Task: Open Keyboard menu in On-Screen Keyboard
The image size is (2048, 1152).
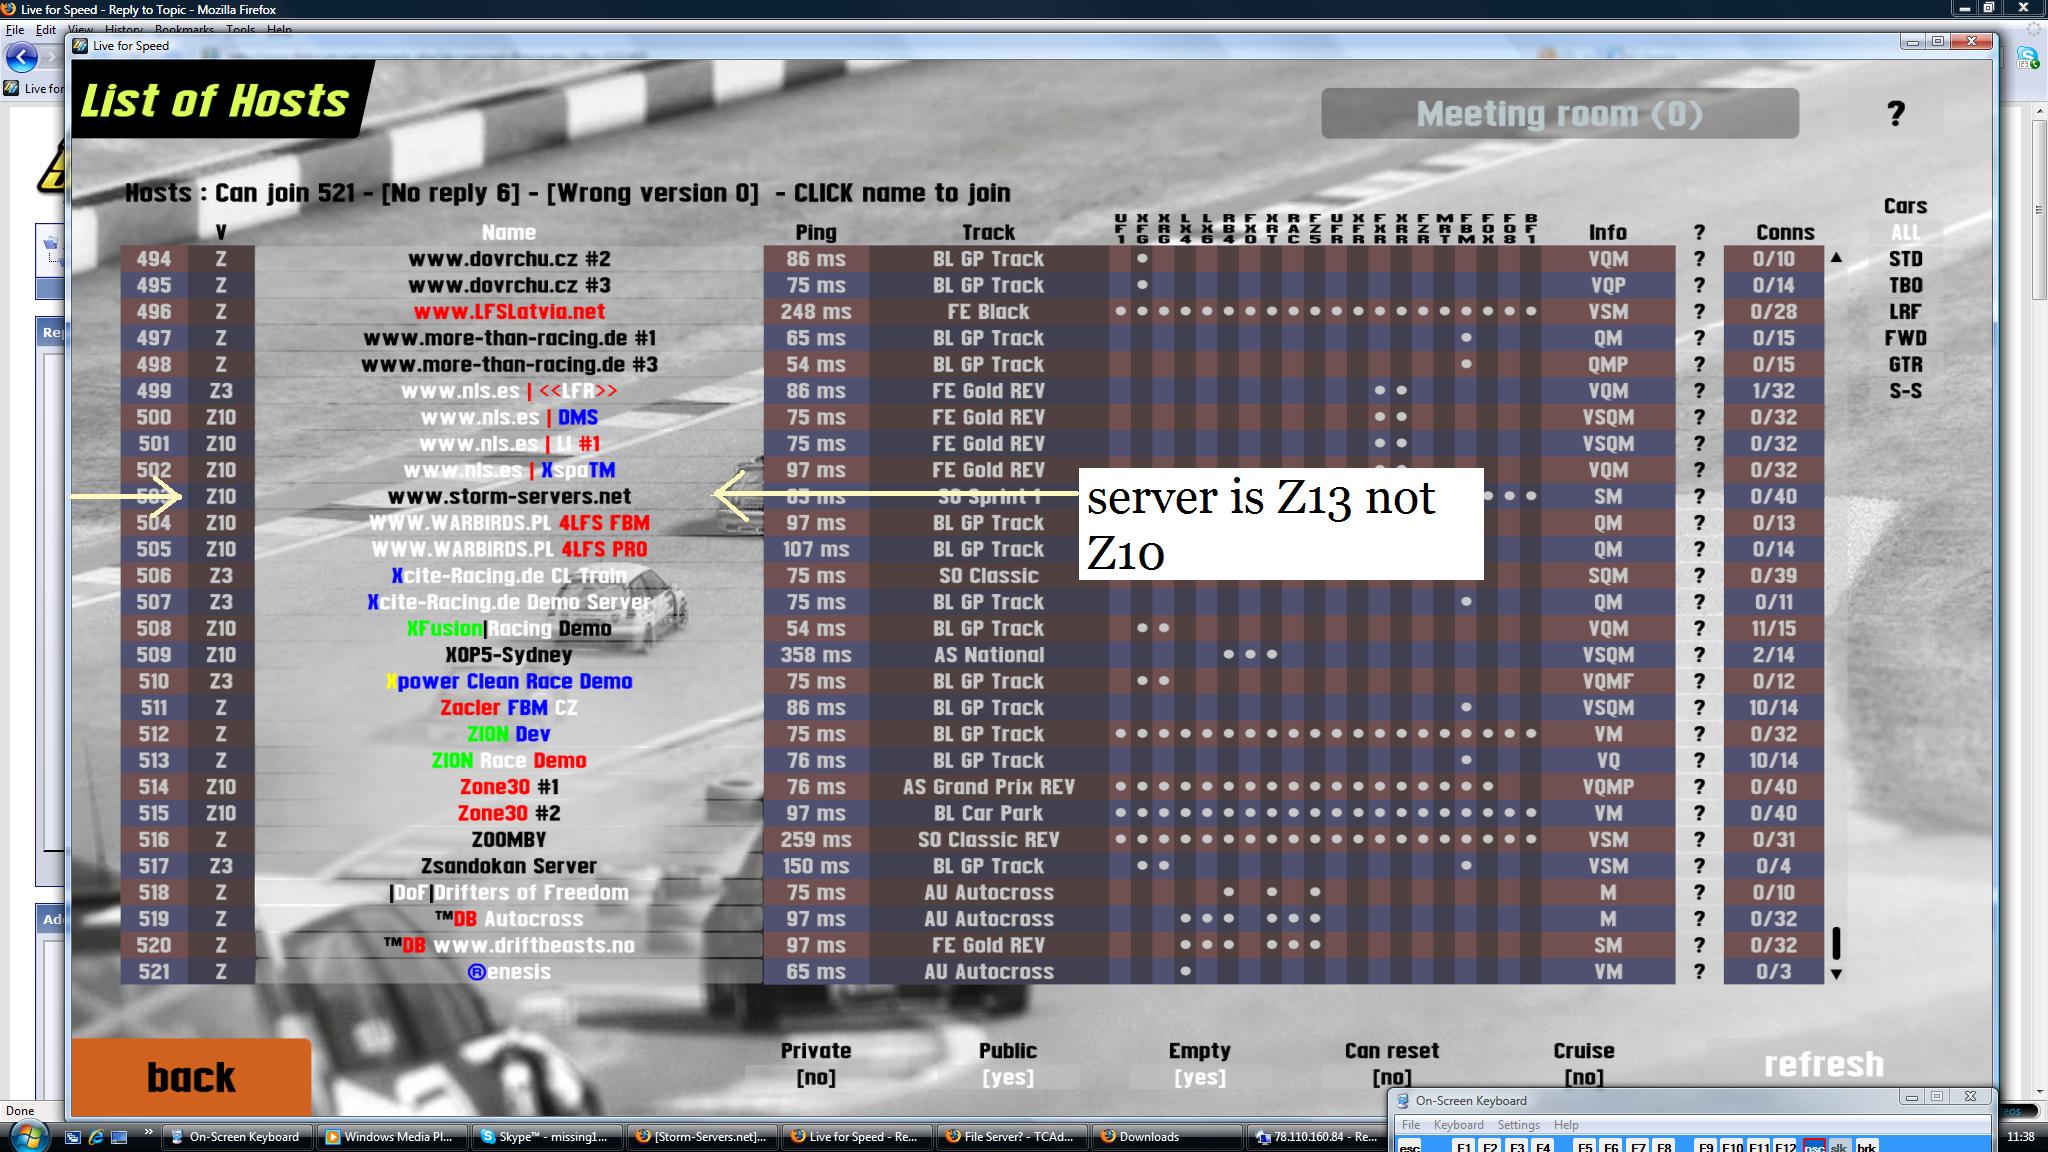Action: [1458, 1125]
